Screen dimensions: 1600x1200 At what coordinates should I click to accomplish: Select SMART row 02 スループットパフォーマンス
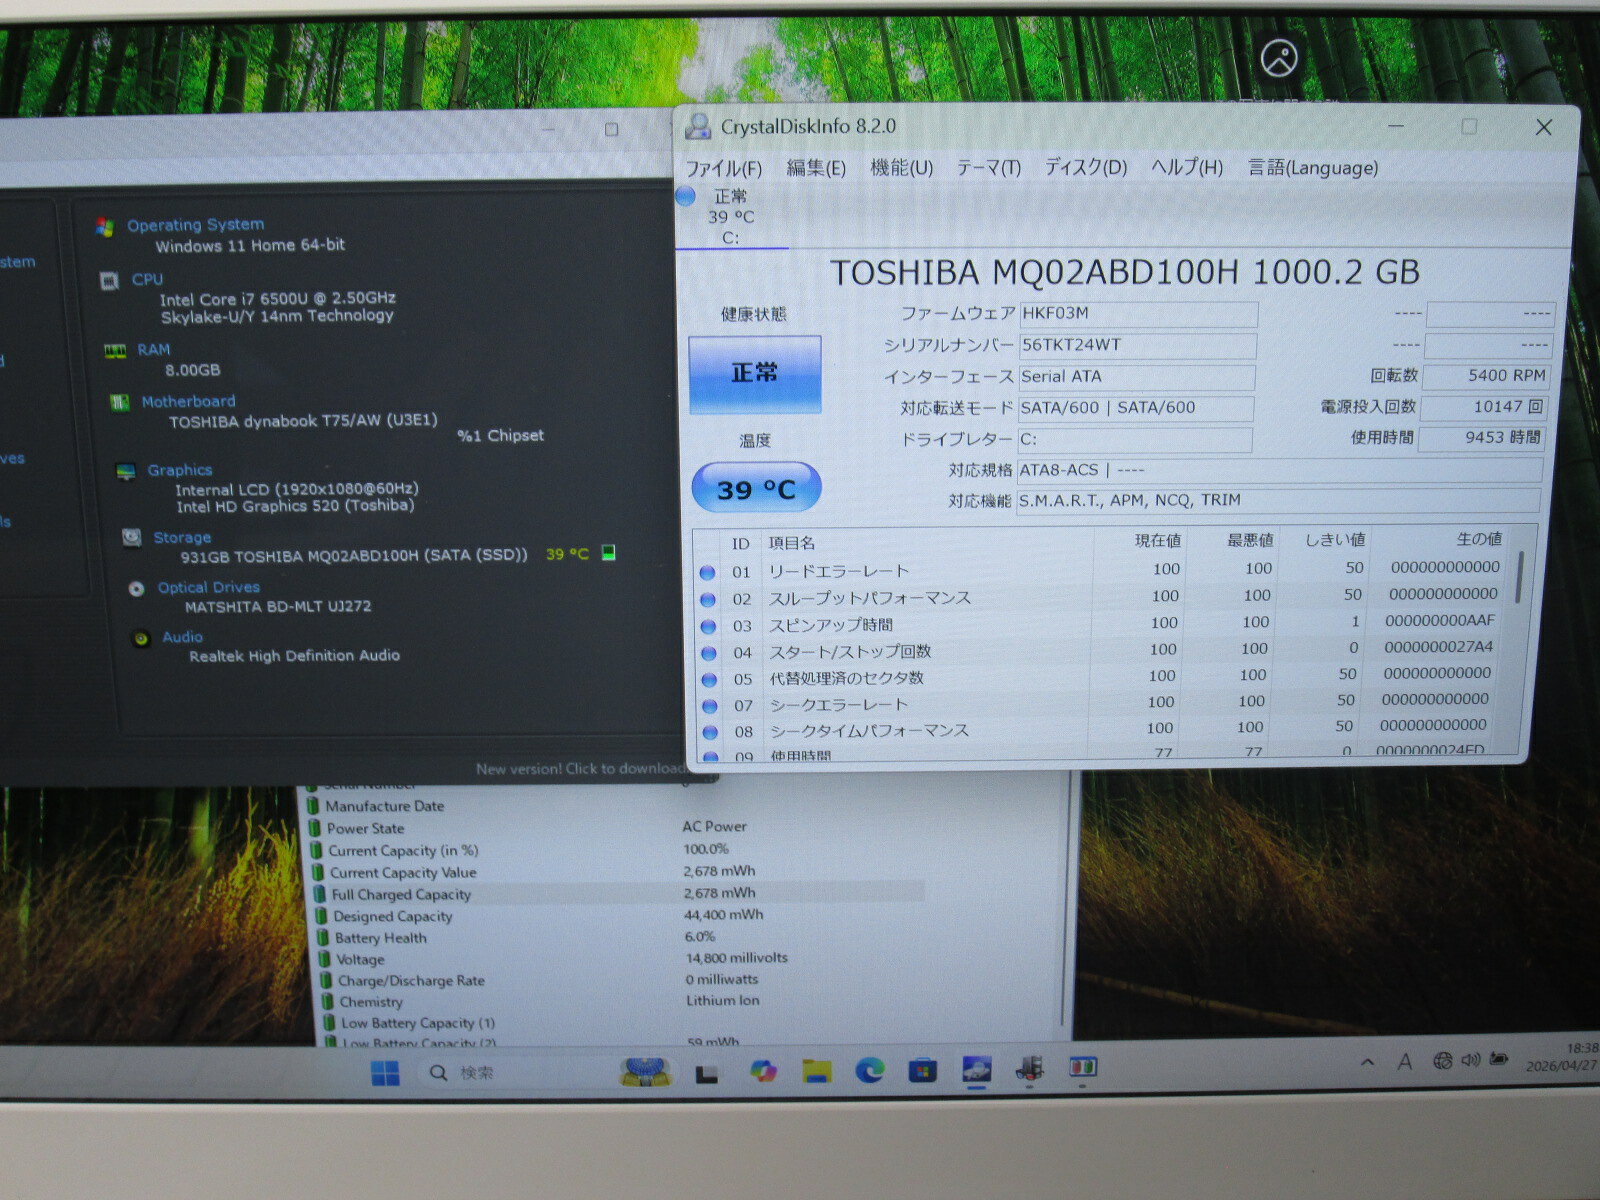coord(1105,596)
